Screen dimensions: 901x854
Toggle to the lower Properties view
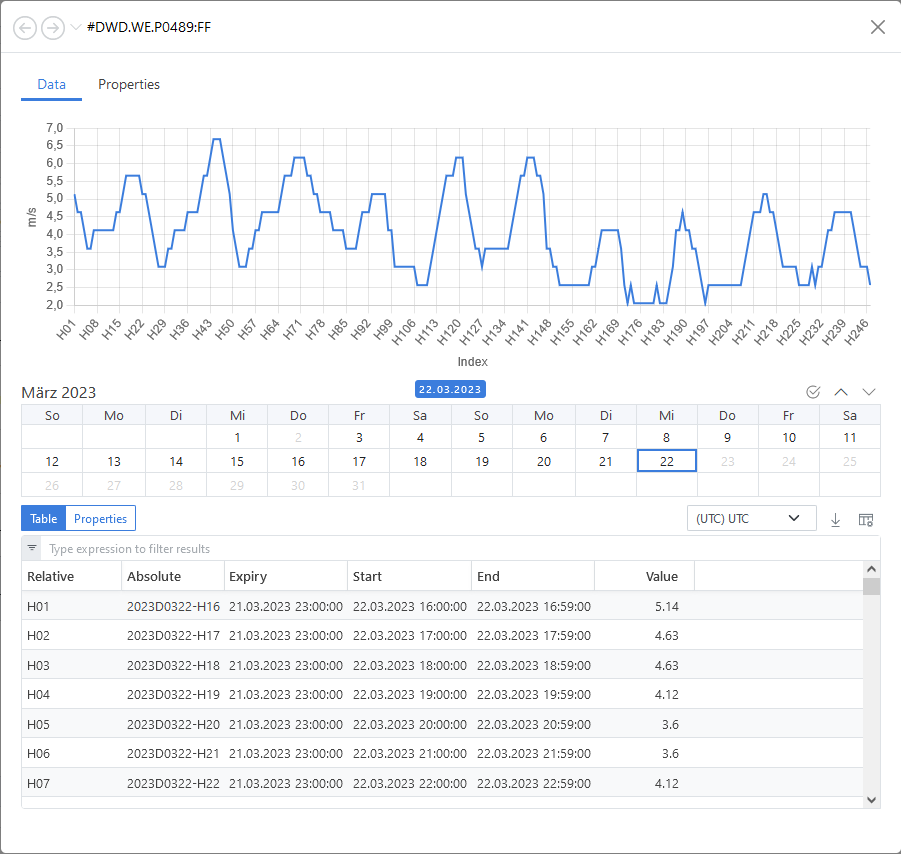pos(100,518)
